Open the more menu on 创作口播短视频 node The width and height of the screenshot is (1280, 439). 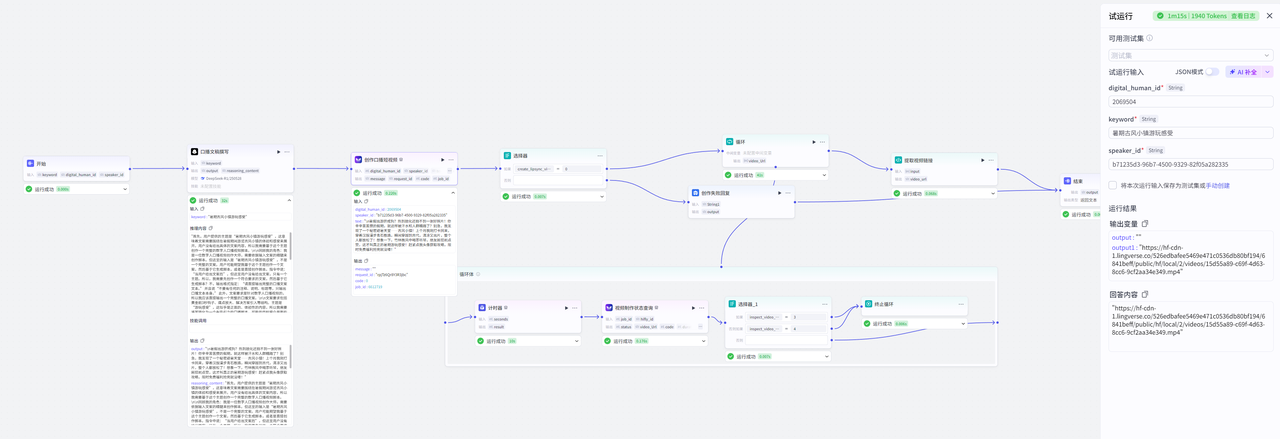[x=449, y=158]
